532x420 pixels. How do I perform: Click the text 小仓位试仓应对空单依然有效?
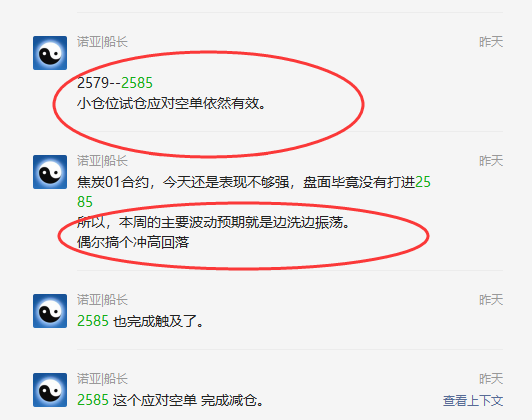click(x=171, y=103)
